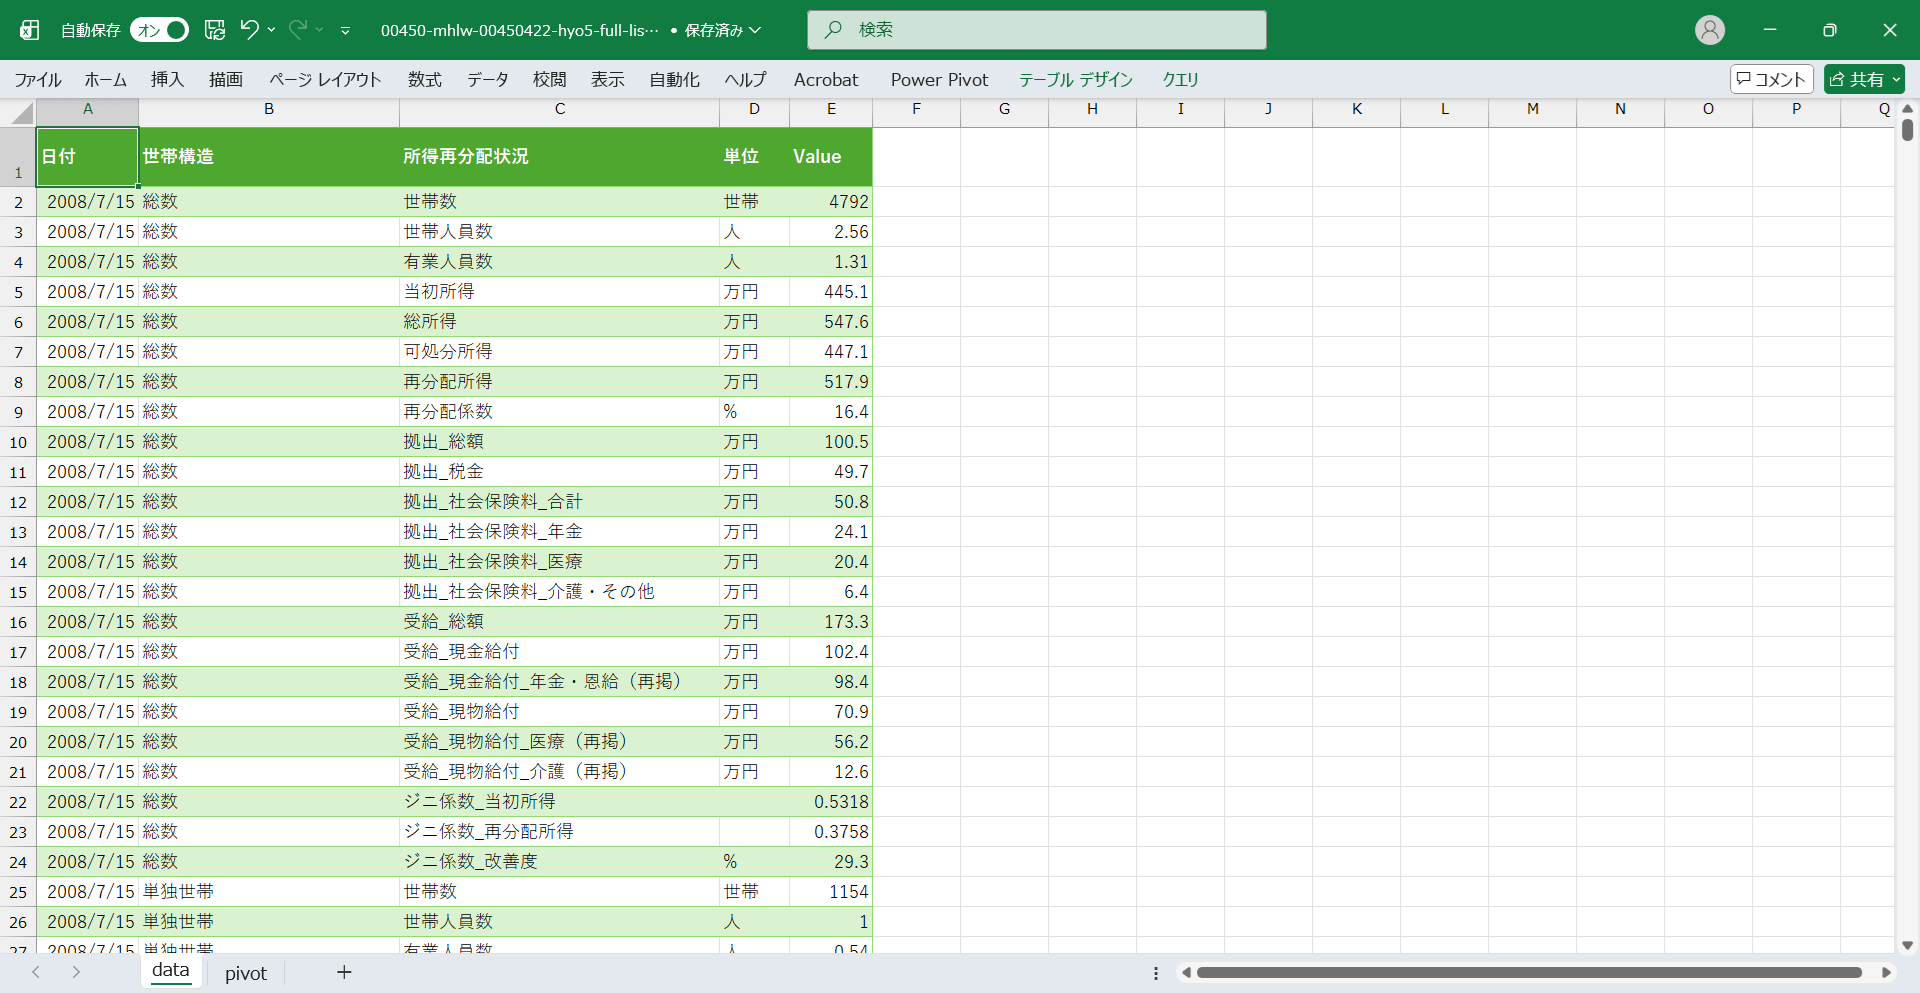The height and width of the screenshot is (993, 1920).
Task: Toggle the 自動保存 AutoSave switch
Action: 159,30
